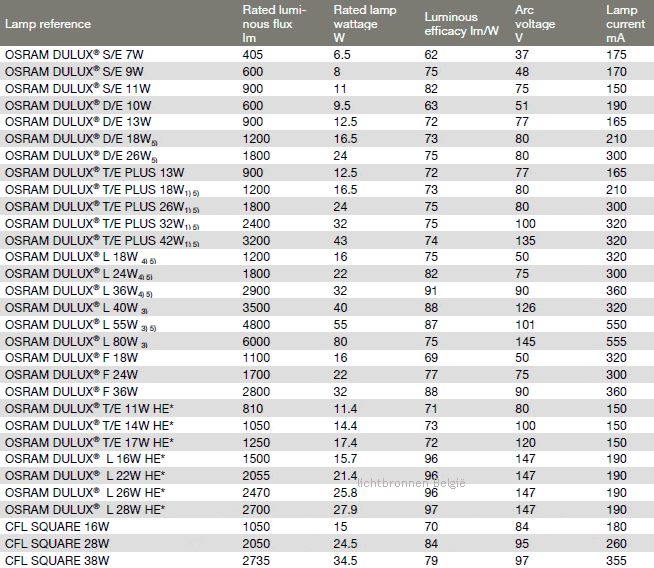Click luminous flux value '2900'

click(257, 291)
